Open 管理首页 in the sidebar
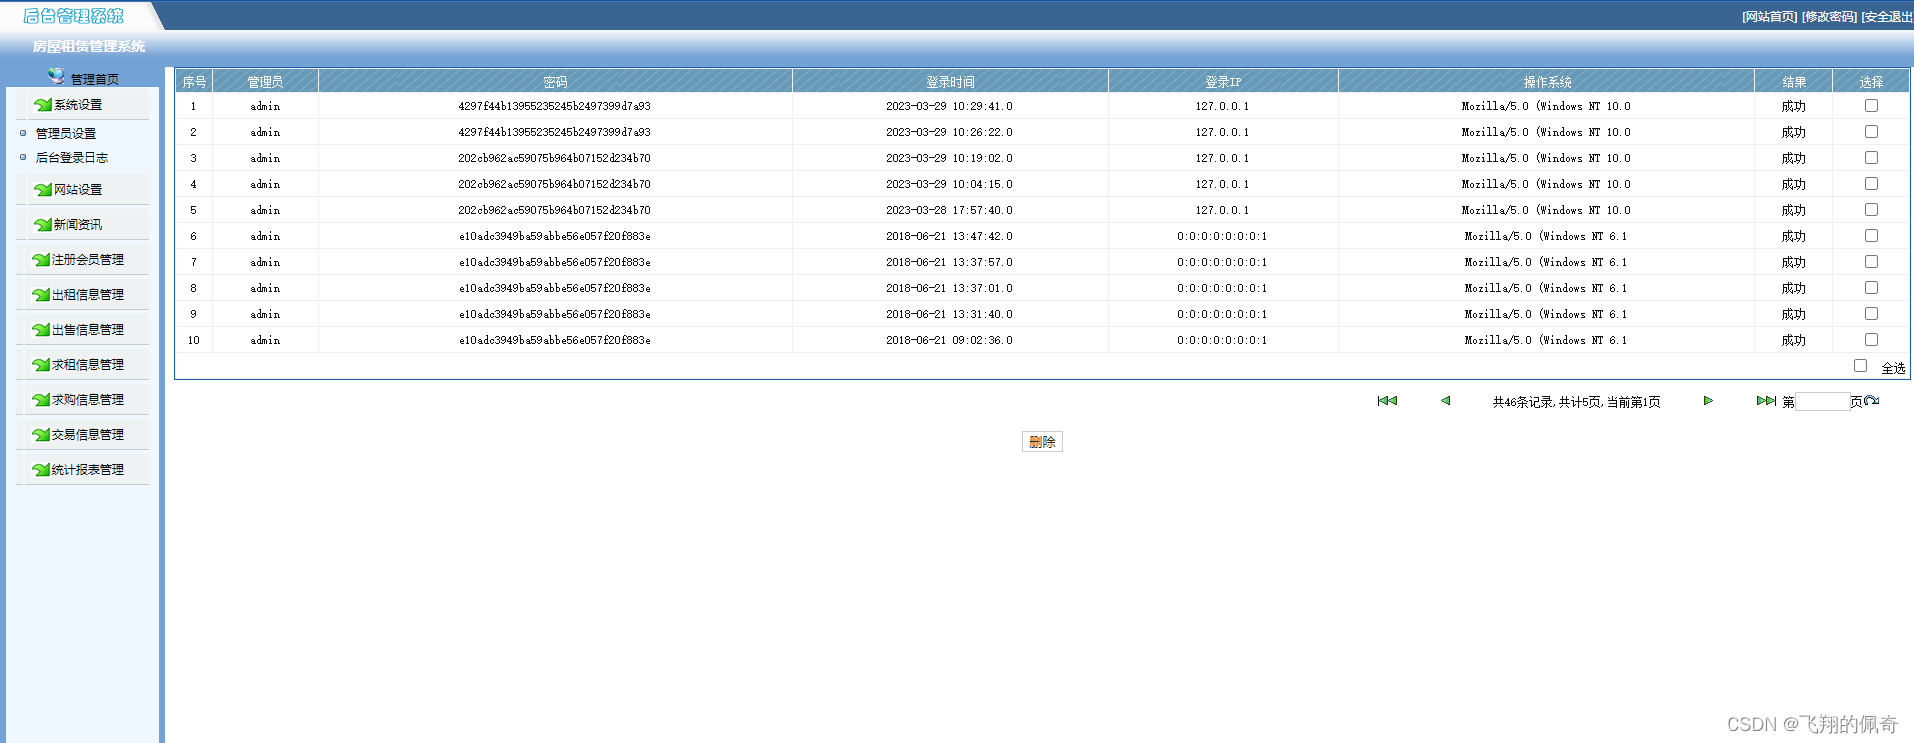1914x743 pixels. (x=95, y=79)
